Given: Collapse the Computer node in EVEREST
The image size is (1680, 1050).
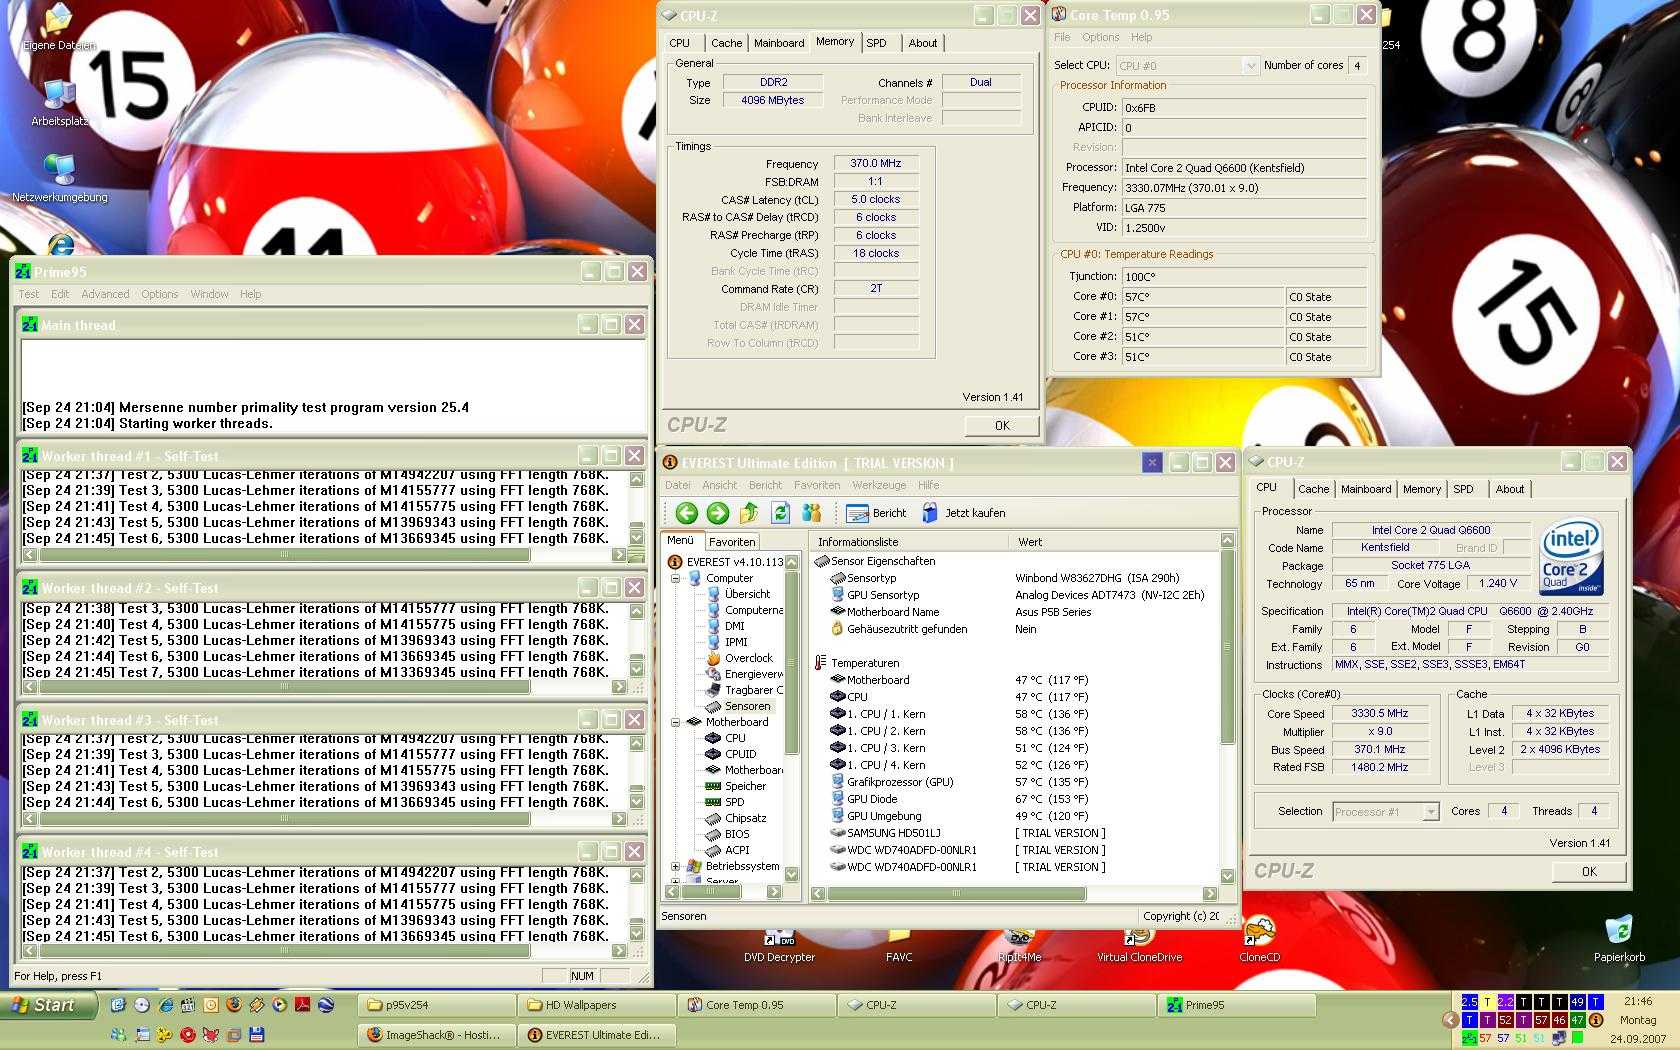Looking at the screenshot, I should click(676, 578).
